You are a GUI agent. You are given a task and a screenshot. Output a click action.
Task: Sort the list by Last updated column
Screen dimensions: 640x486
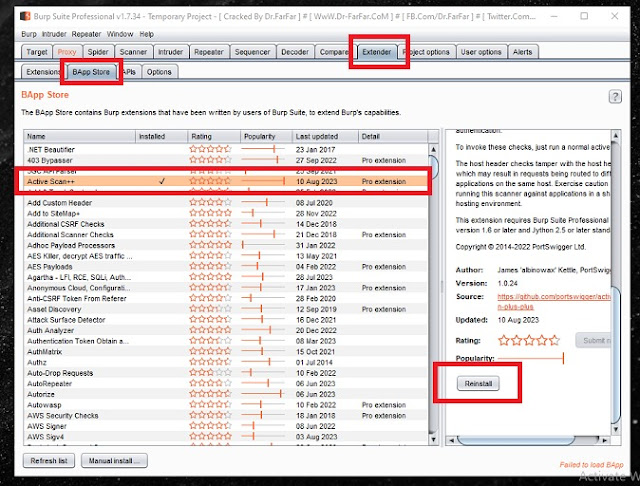tap(325, 136)
